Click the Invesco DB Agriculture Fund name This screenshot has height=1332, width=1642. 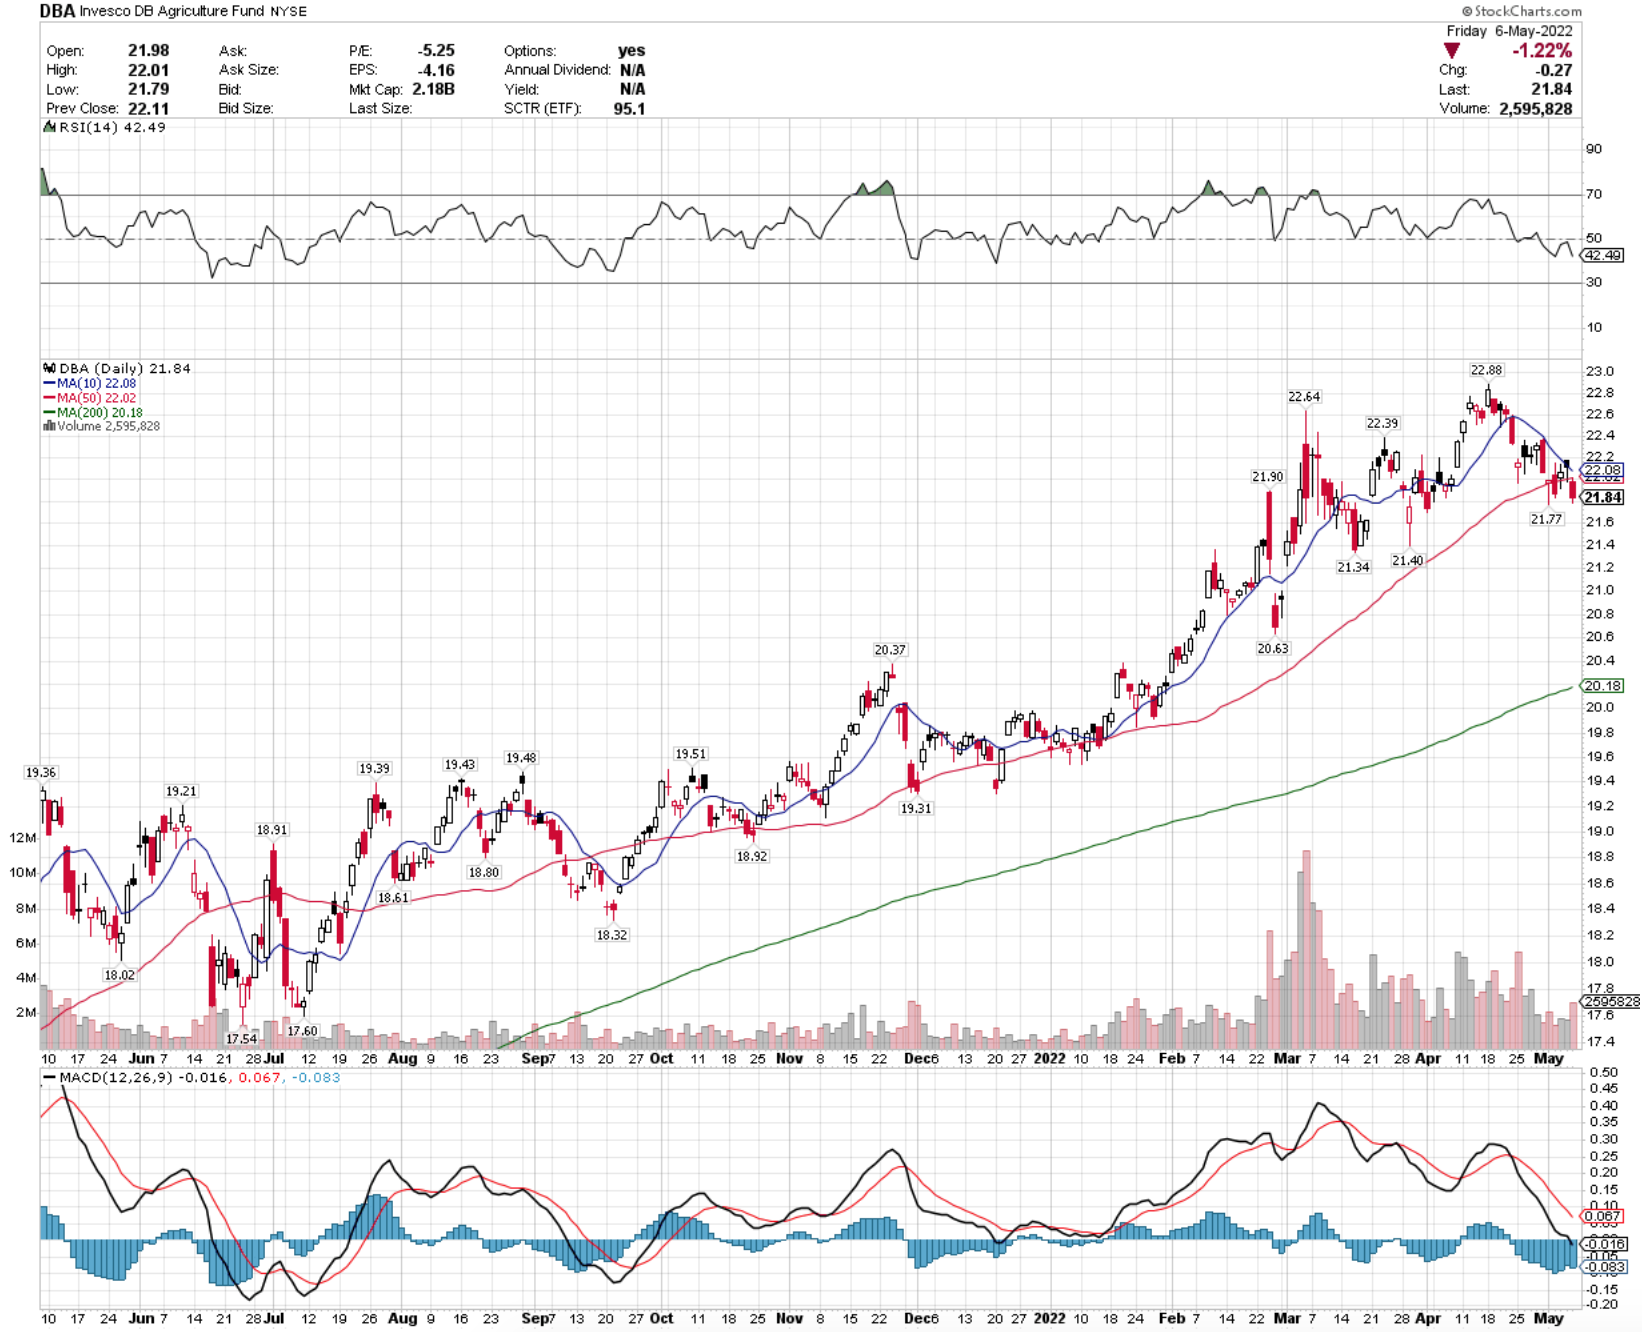click(x=172, y=11)
